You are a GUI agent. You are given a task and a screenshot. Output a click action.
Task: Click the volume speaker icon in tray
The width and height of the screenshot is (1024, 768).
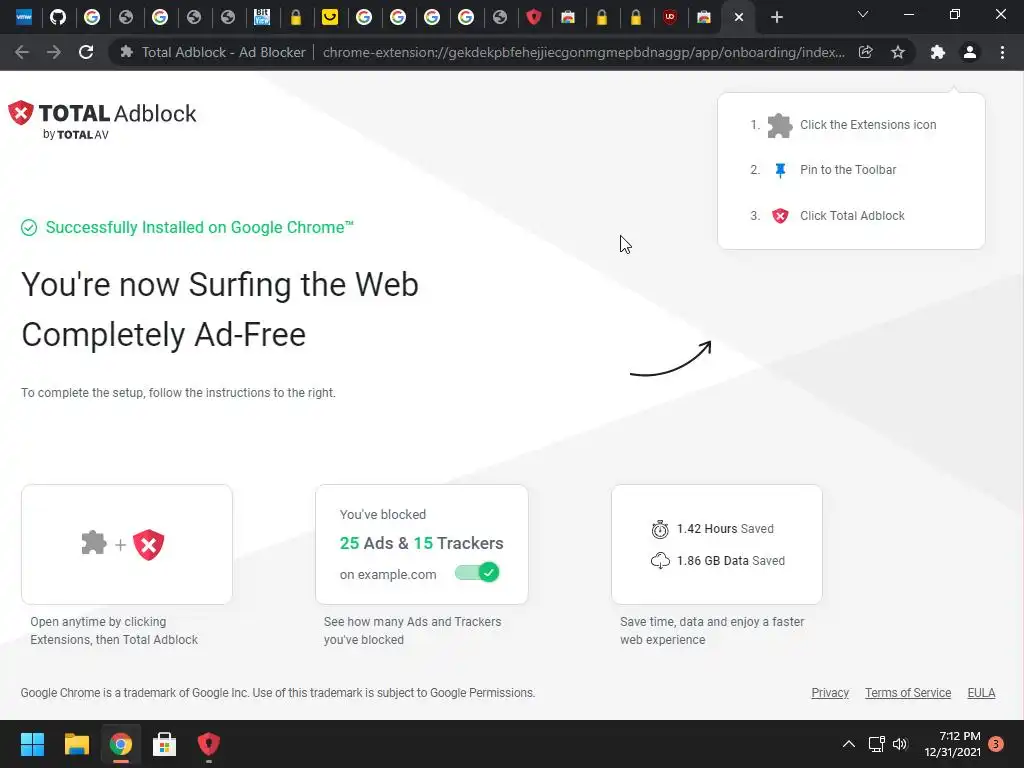tap(900, 744)
